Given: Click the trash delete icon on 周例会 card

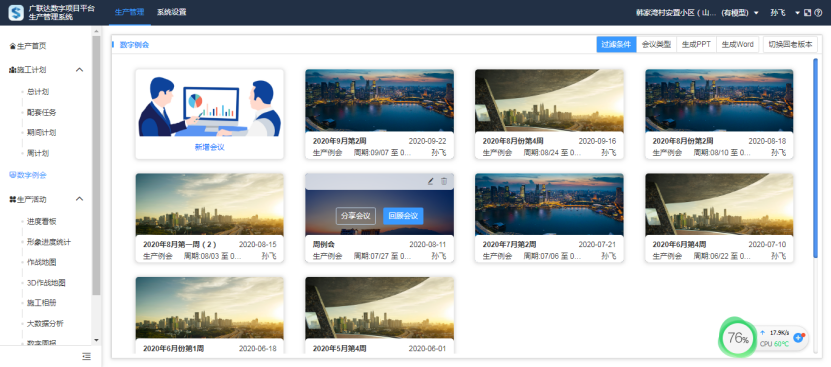Looking at the screenshot, I should click(444, 181).
